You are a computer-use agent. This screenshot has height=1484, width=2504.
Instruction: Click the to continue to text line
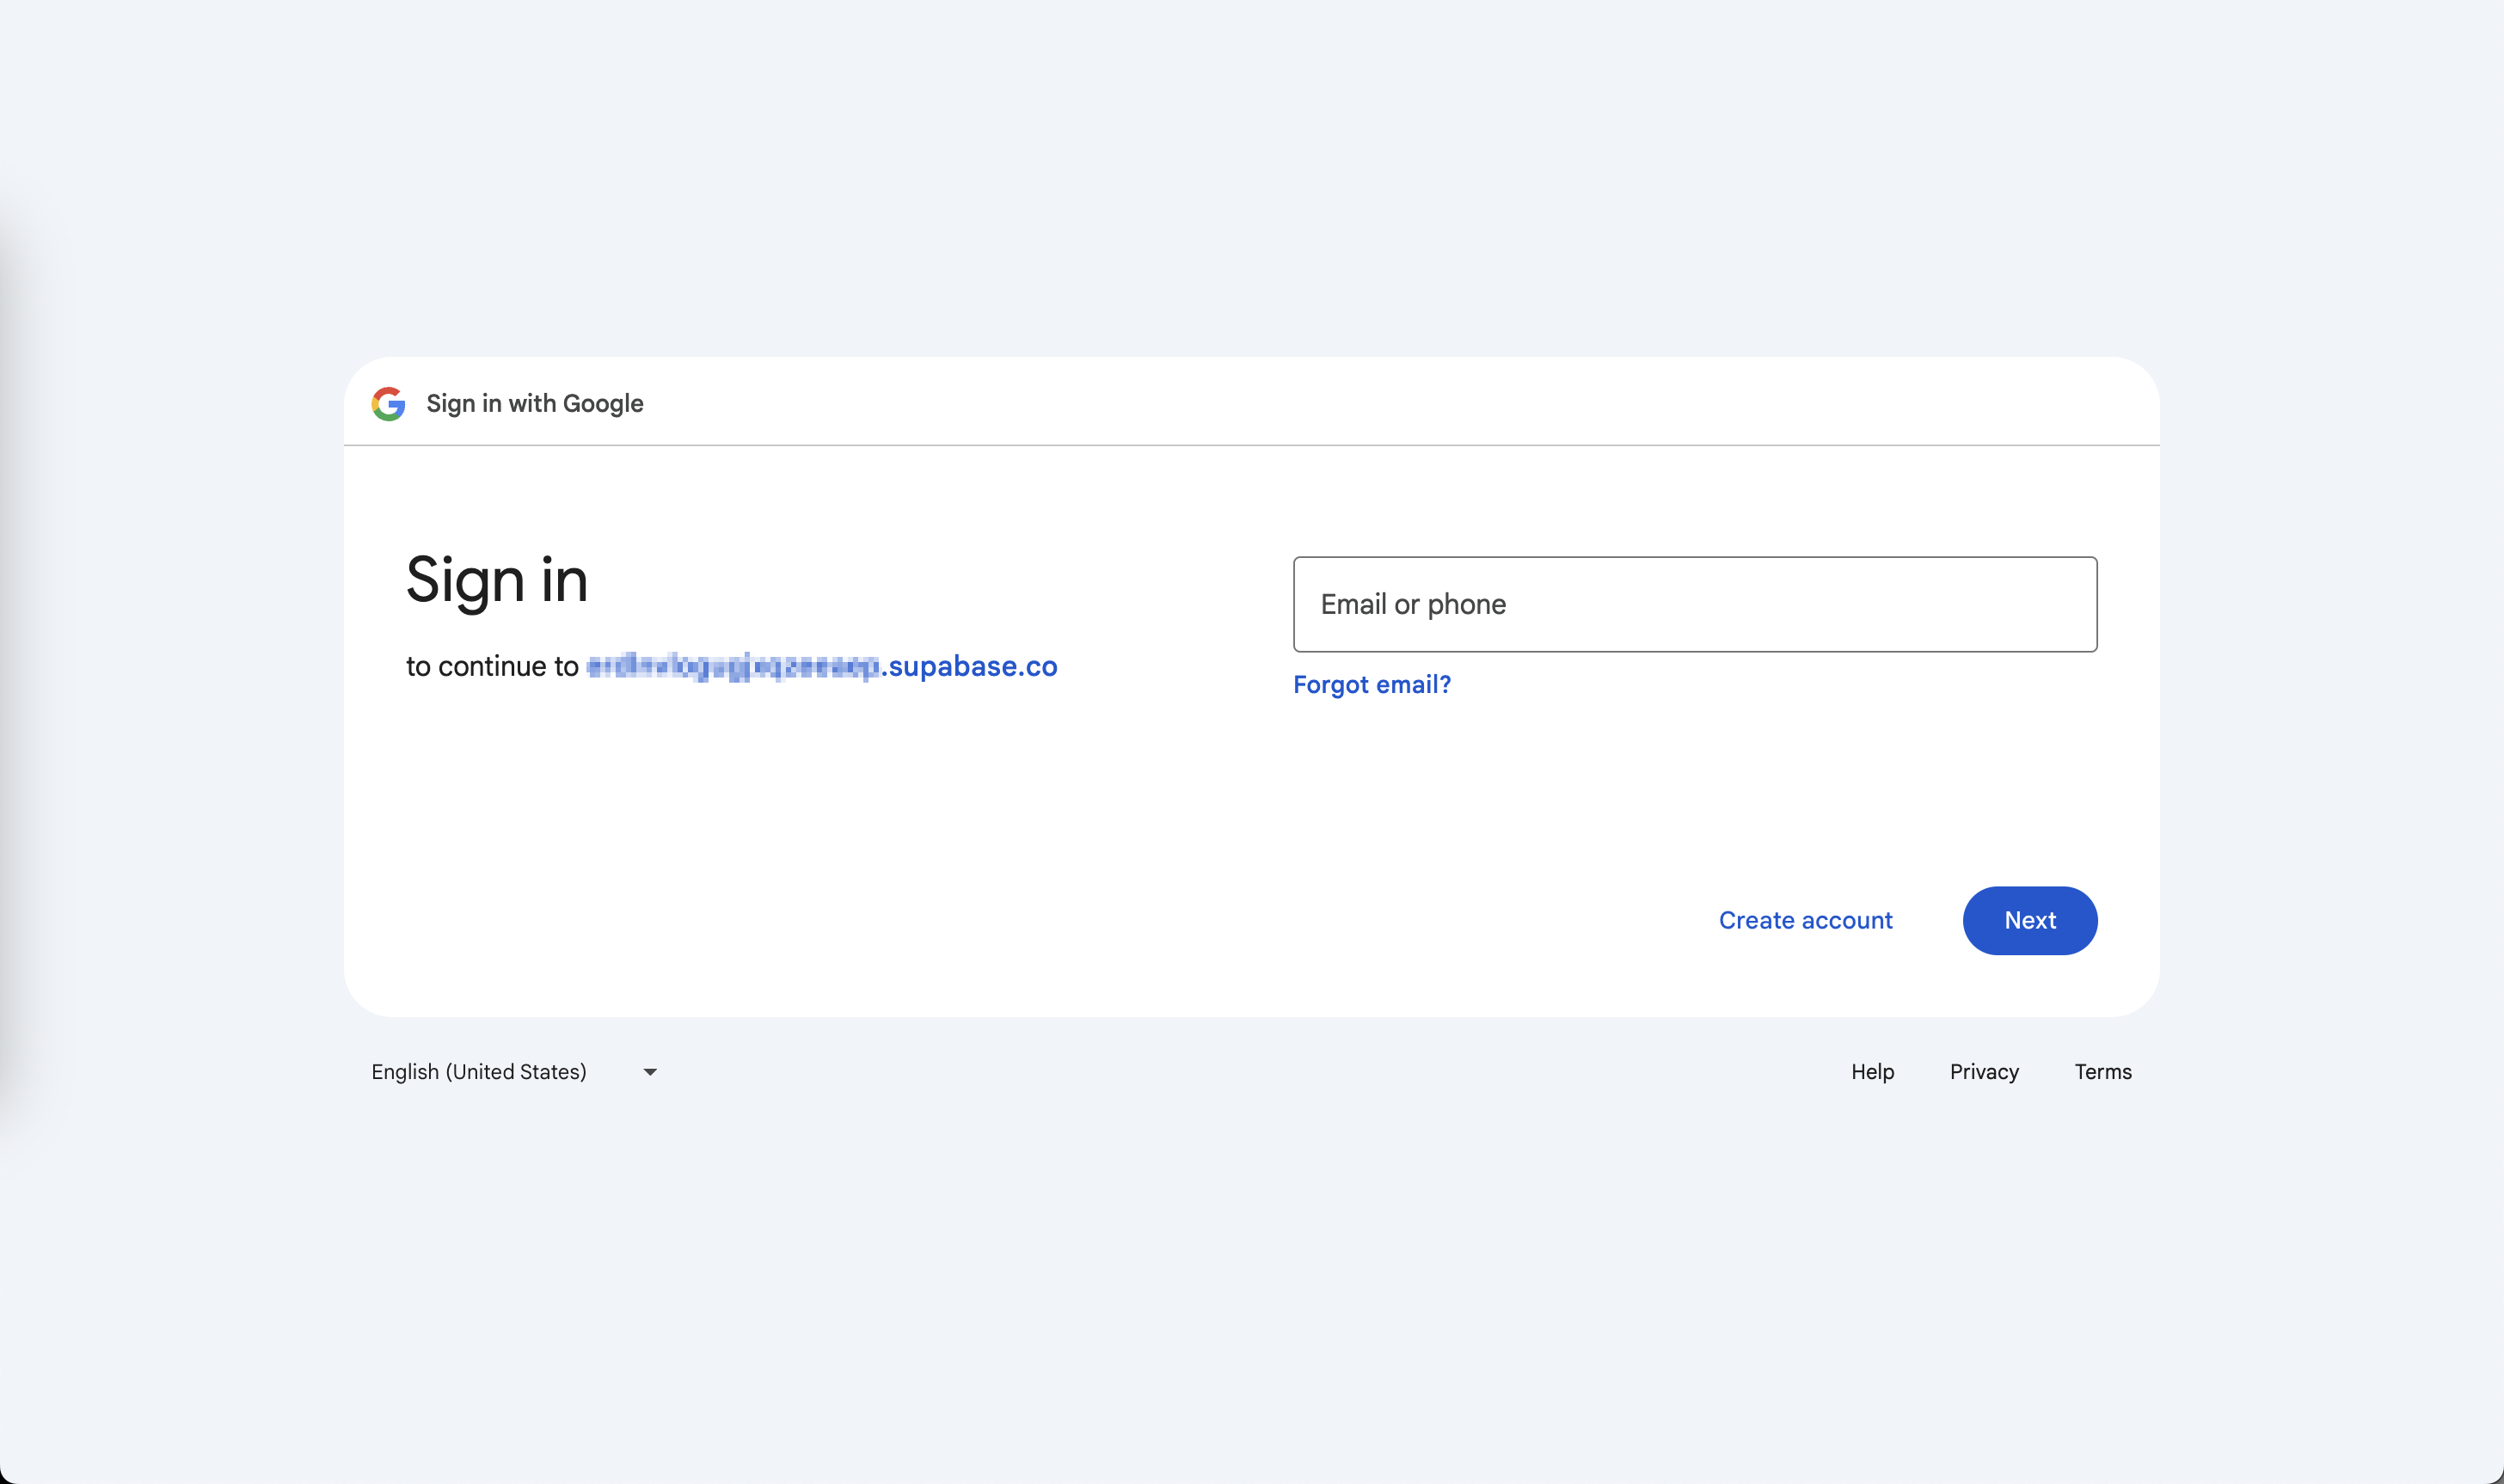click(494, 666)
